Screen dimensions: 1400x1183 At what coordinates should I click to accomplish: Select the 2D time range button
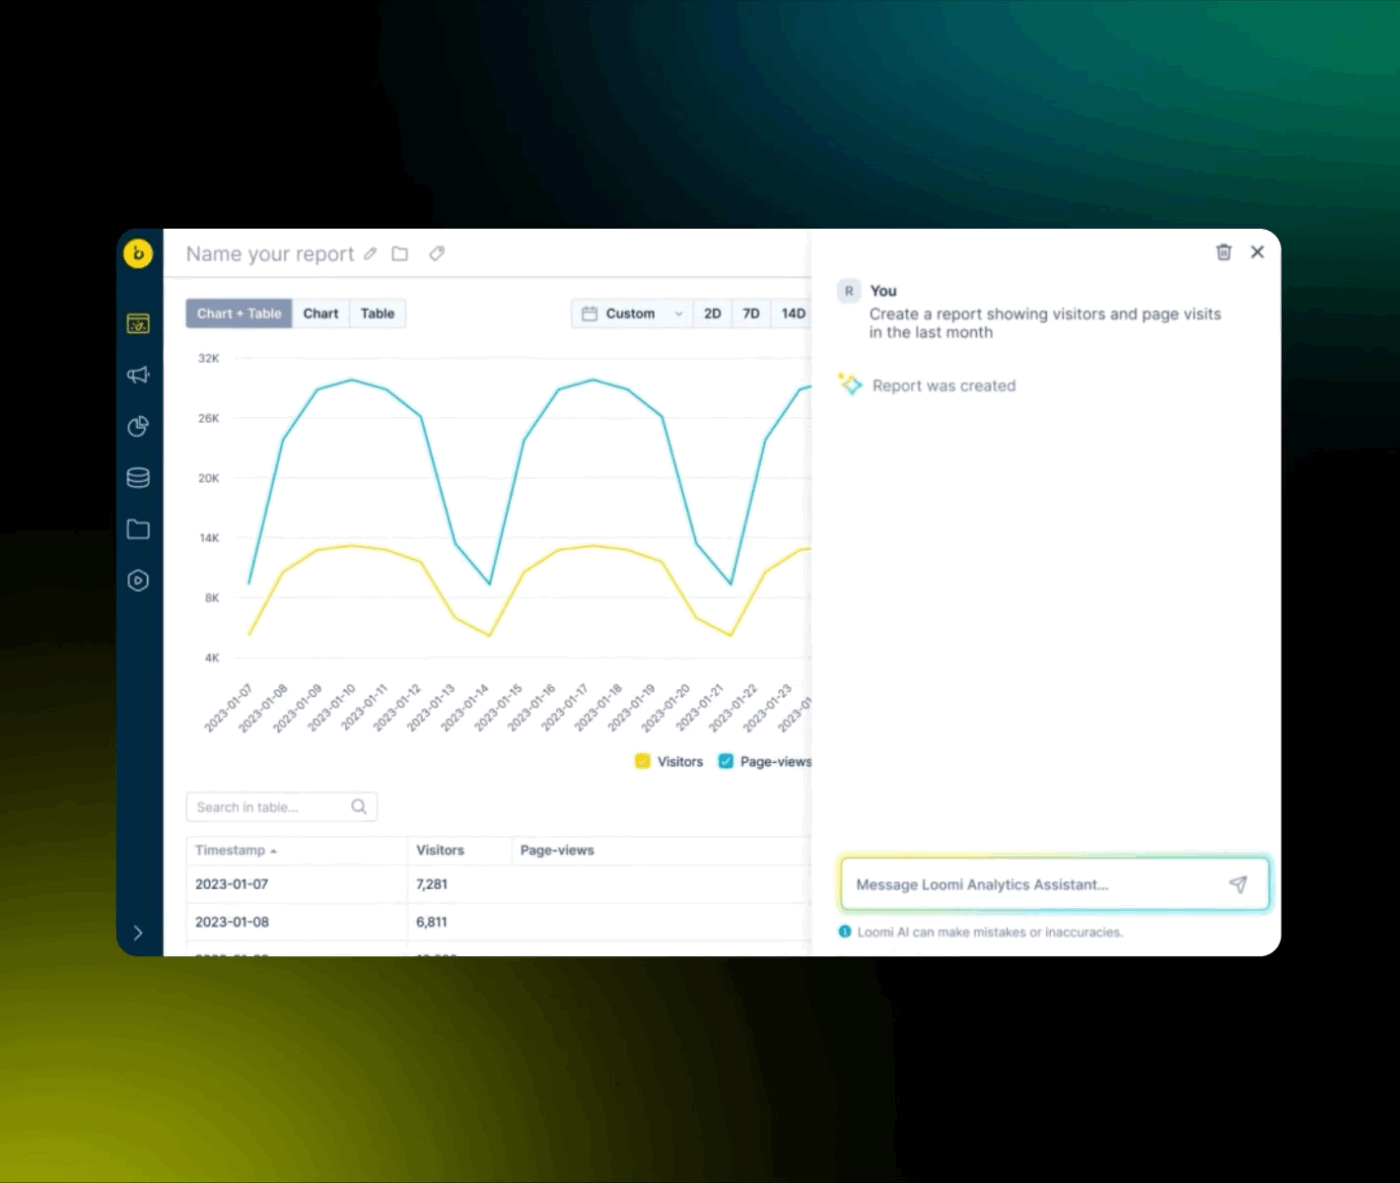tap(712, 314)
